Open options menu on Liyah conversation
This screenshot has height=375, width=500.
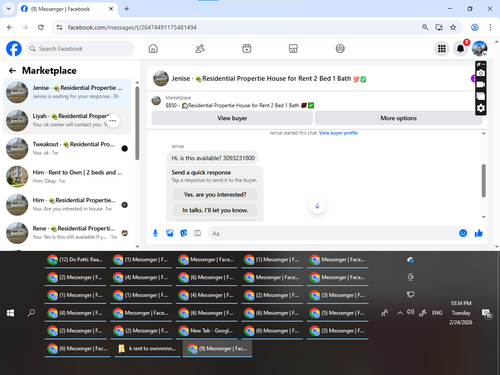[113, 120]
